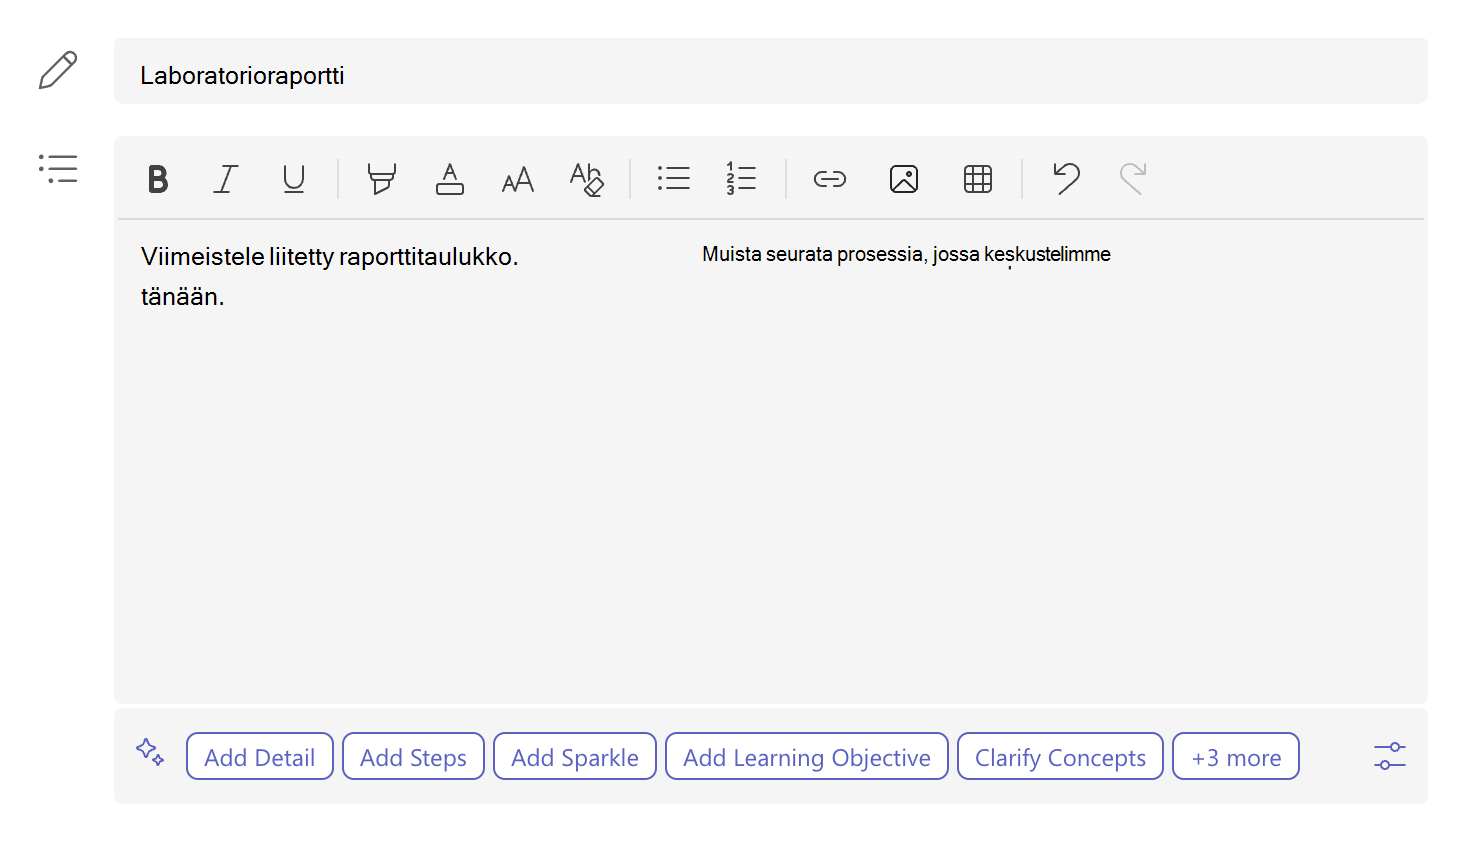The width and height of the screenshot is (1460, 844).
Task: Click Add Learning Objective button
Action: [x=807, y=757]
